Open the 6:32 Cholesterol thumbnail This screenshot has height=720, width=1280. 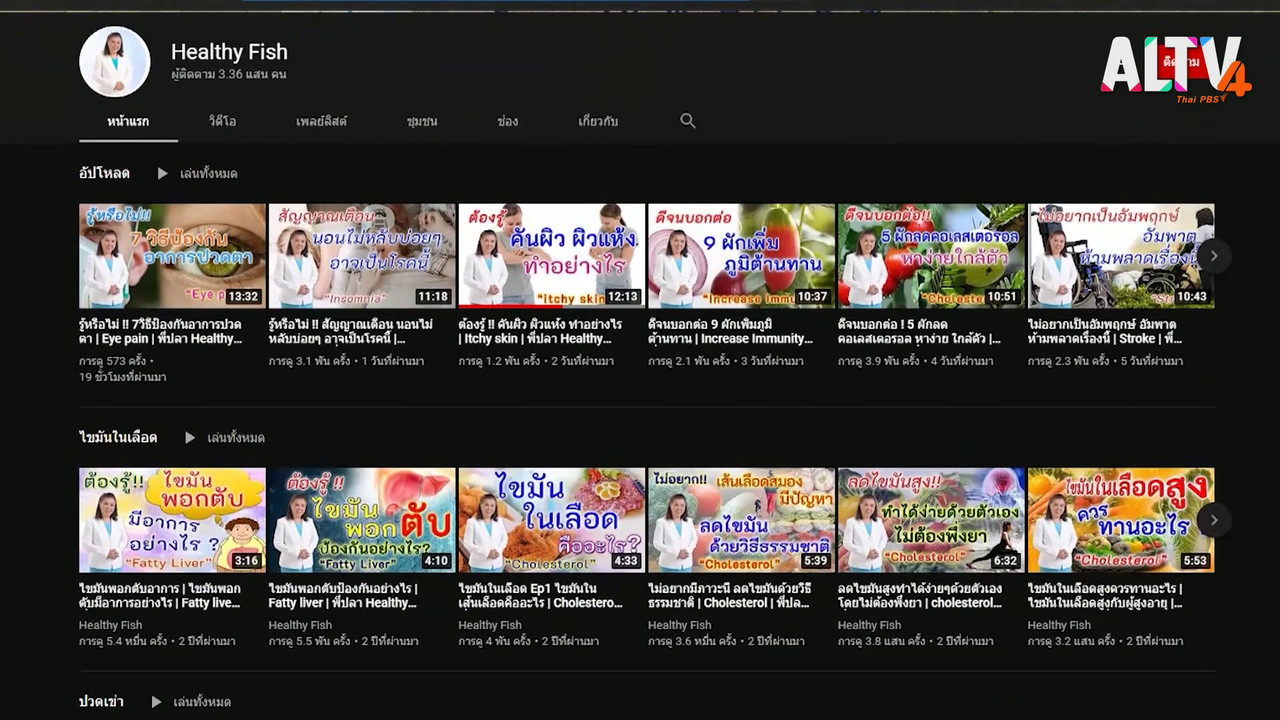pos(931,520)
